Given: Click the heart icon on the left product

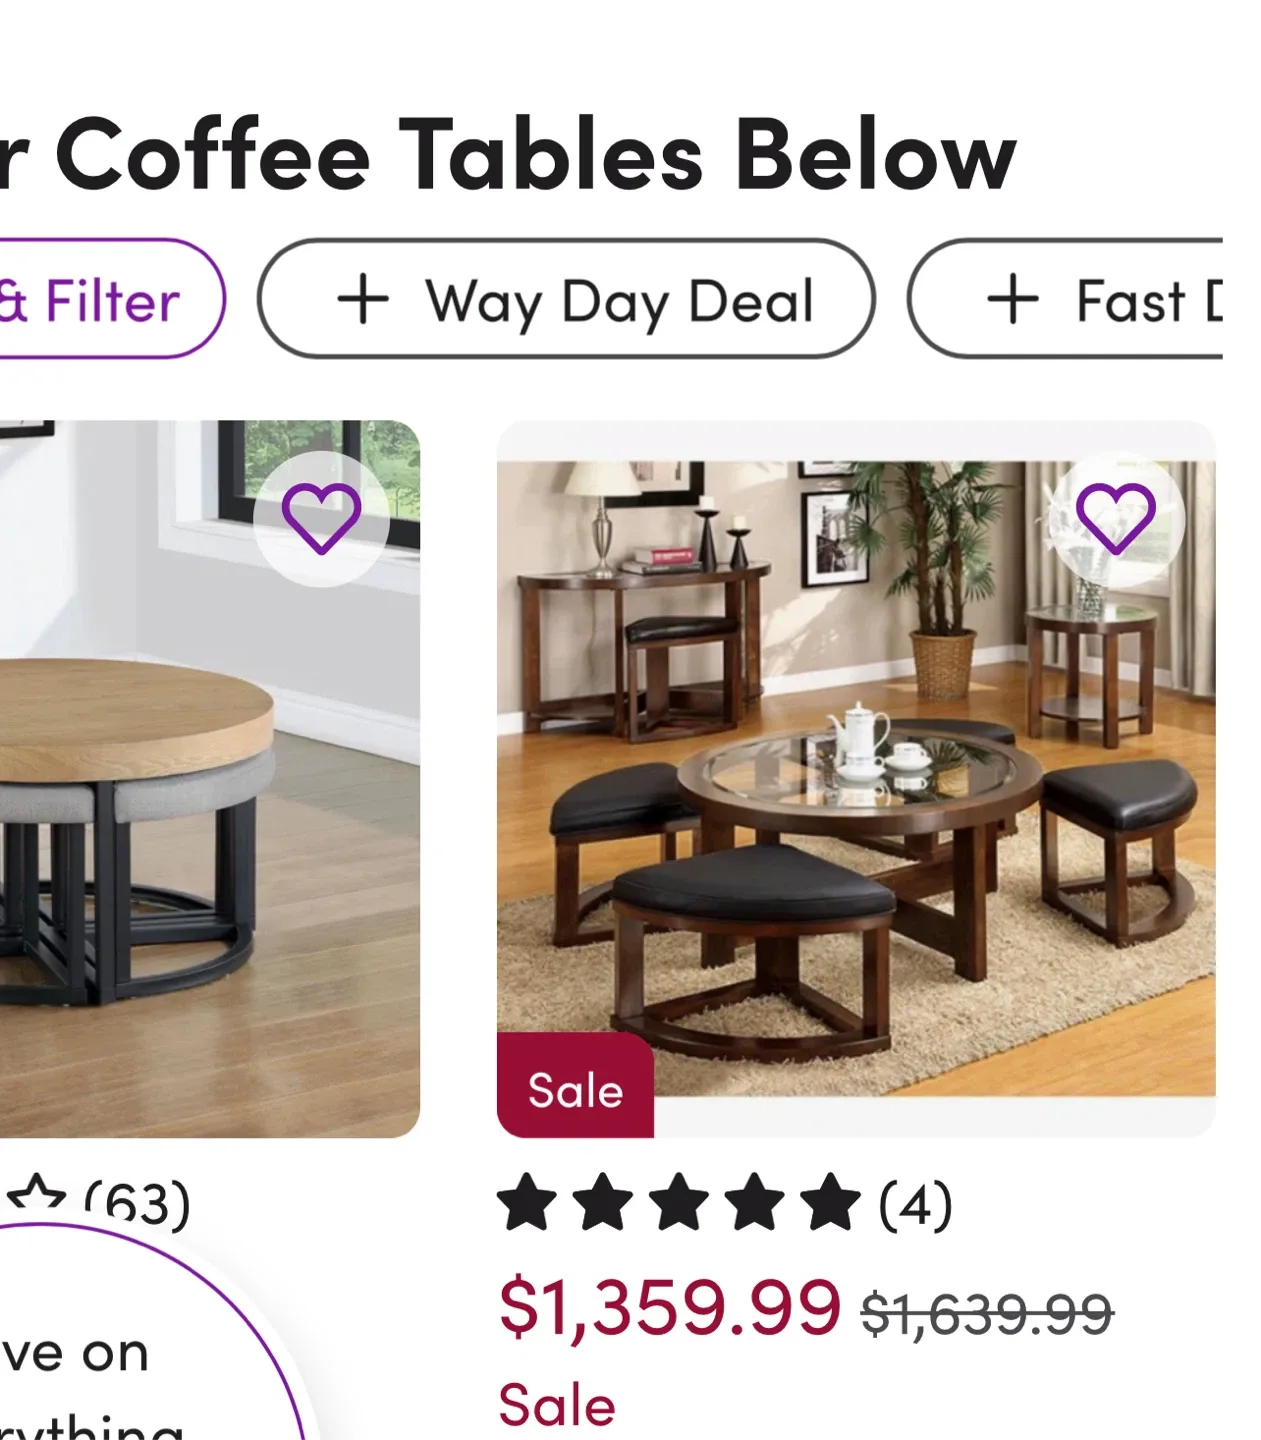Looking at the screenshot, I should 323,519.
